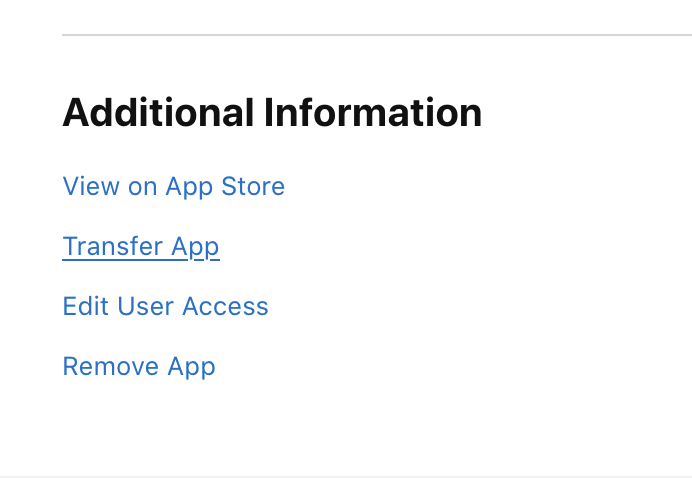The height and width of the screenshot is (478, 692).
Task: Go to View on App Store
Action: [x=173, y=187]
